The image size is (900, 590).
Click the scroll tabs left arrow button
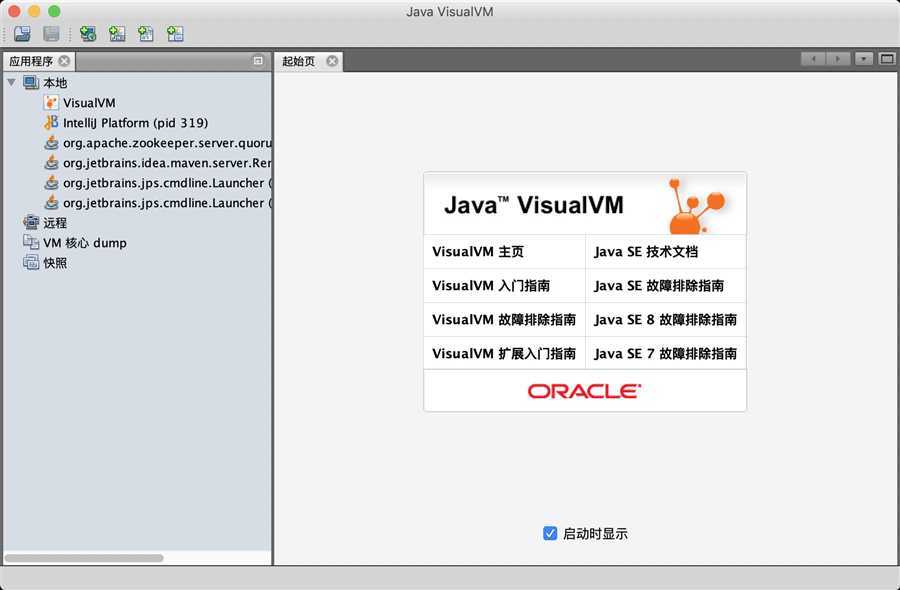(813, 59)
